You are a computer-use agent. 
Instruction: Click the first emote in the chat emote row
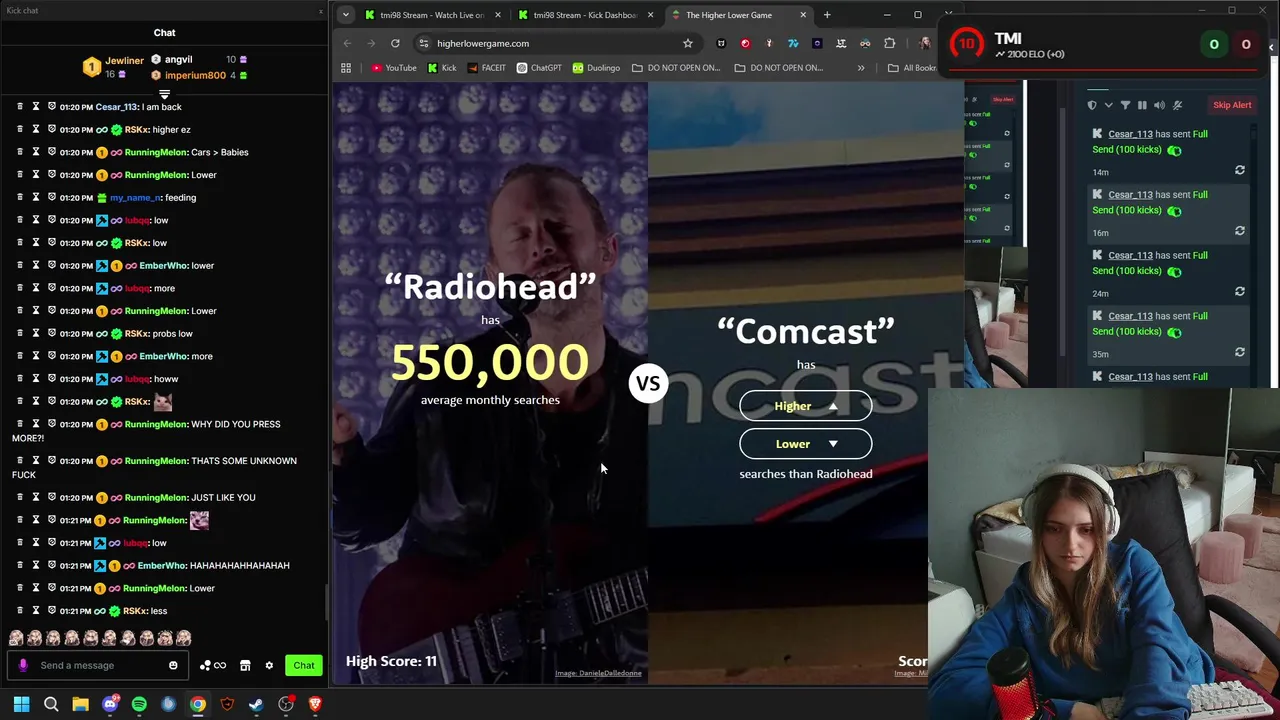tap(16, 638)
